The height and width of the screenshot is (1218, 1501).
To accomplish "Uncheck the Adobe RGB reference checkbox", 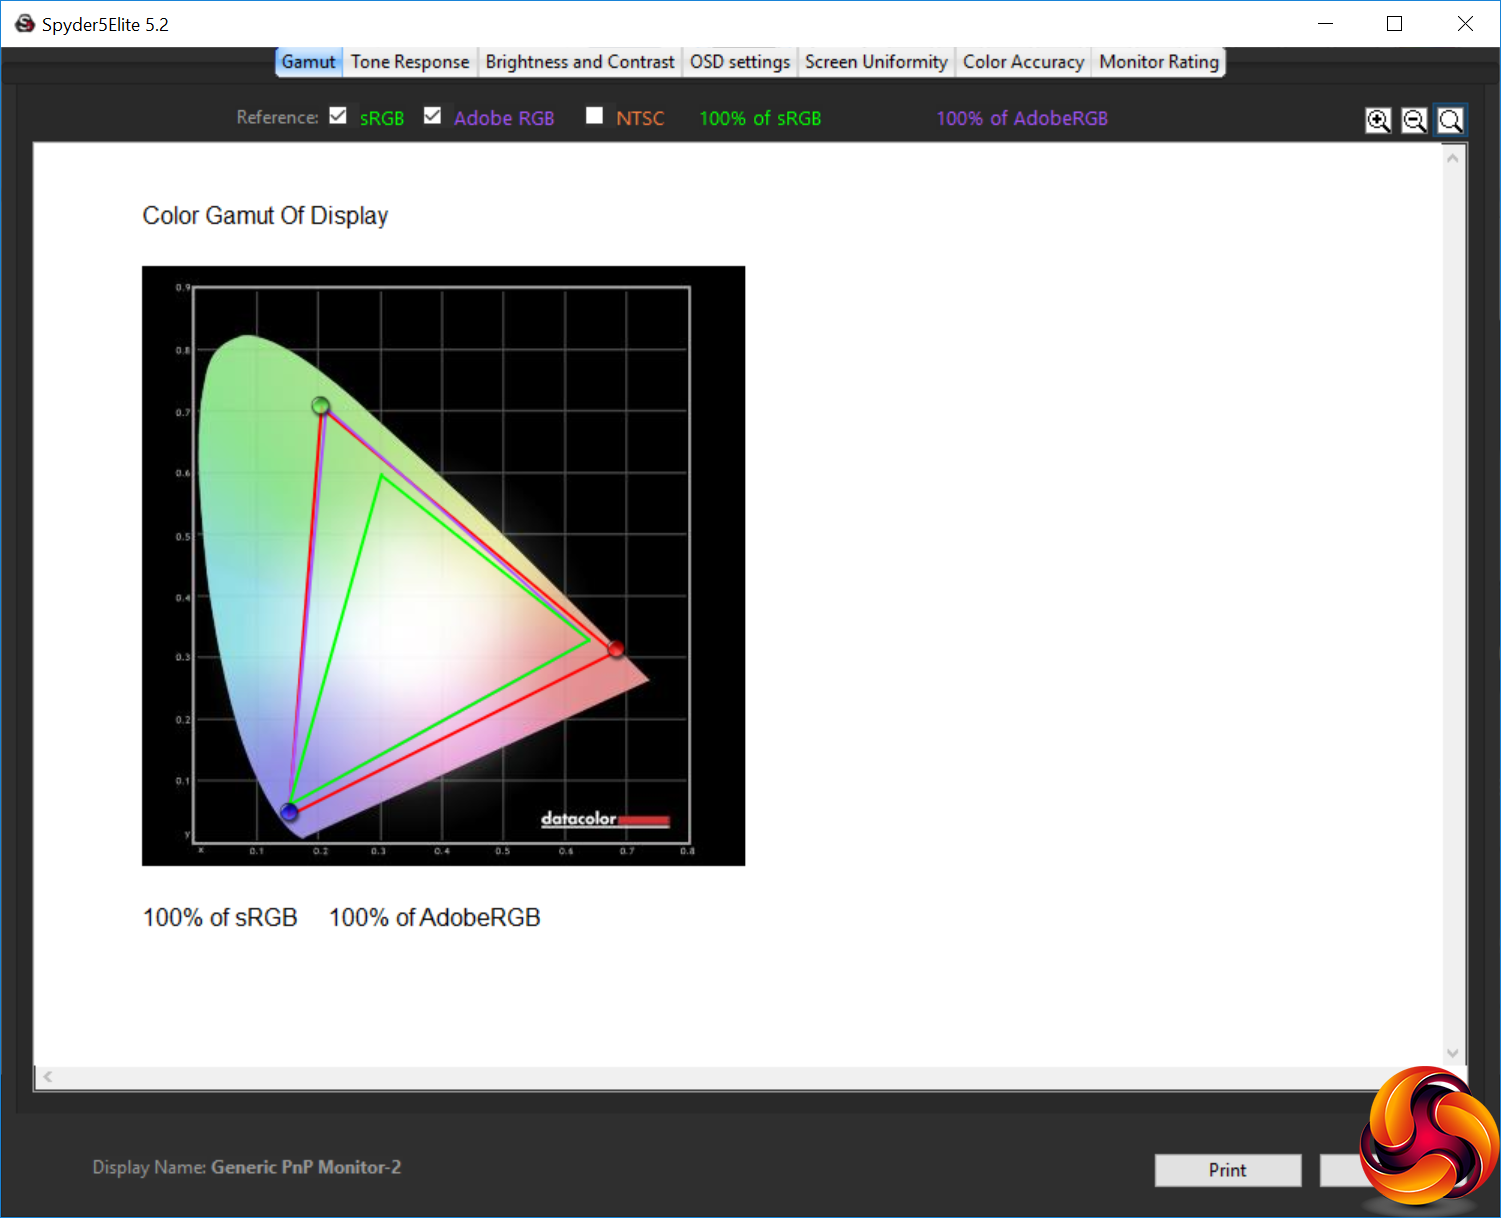I will (x=432, y=116).
